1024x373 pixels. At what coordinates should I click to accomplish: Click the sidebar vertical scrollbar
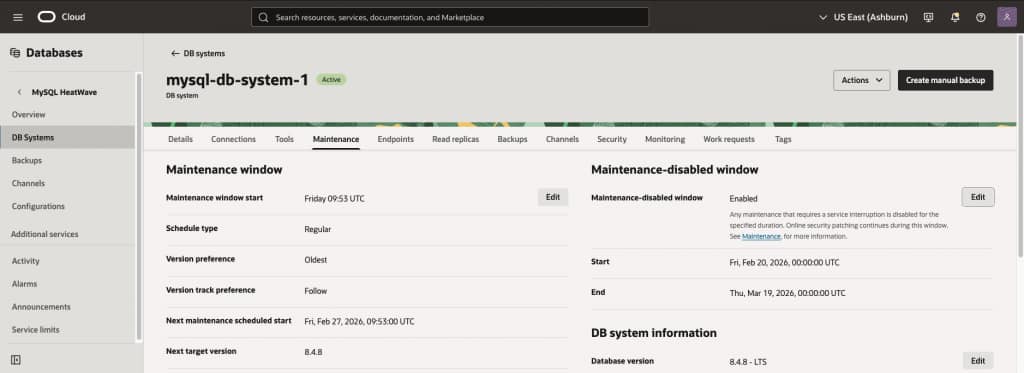coord(138,206)
